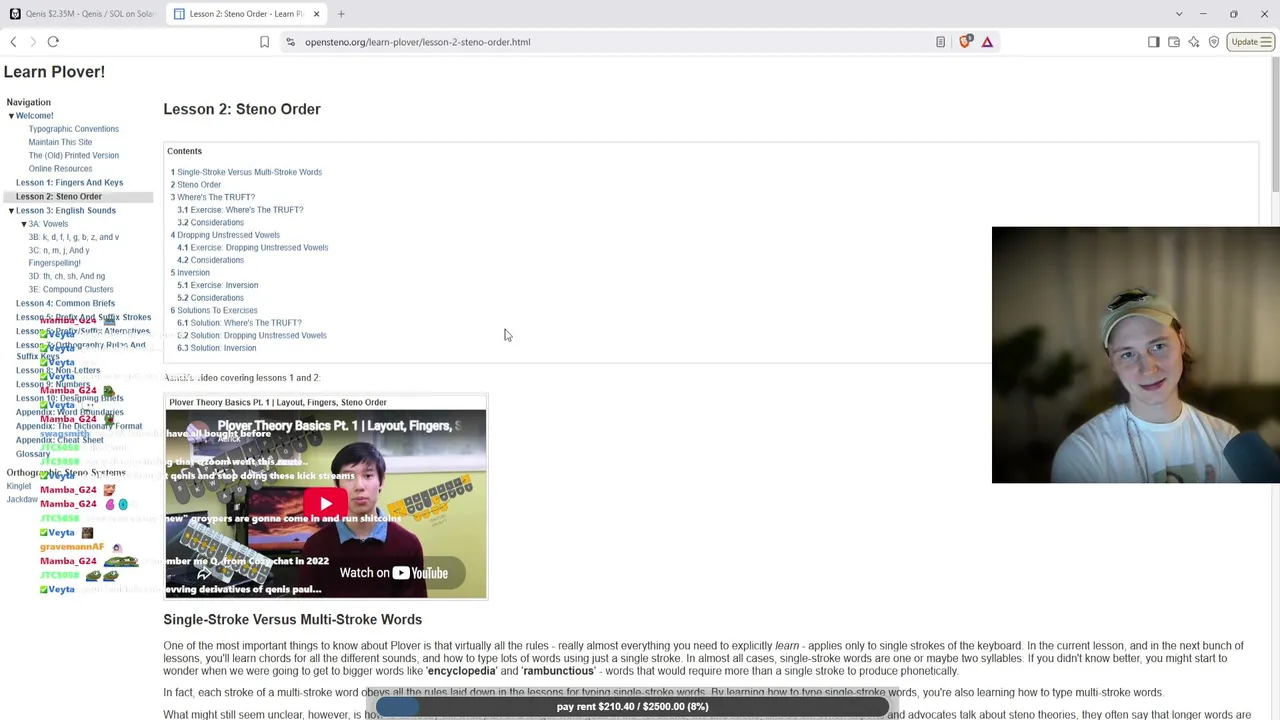Open Brave Shields lion icon
Viewport: 1280px width, 720px height.
tap(965, 42)
